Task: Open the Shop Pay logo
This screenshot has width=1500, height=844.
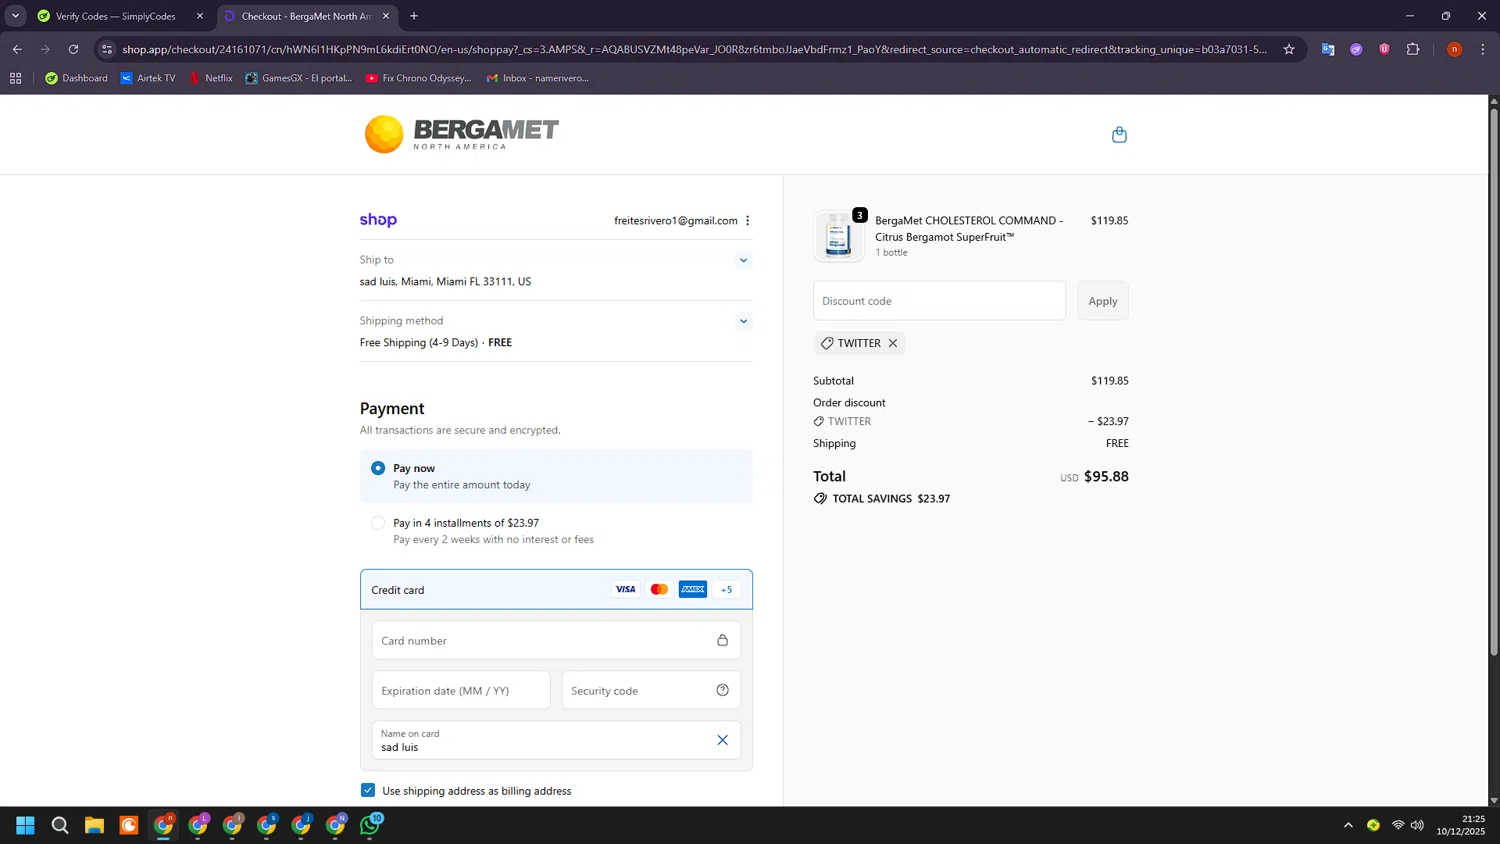Action: coord(378,220)
